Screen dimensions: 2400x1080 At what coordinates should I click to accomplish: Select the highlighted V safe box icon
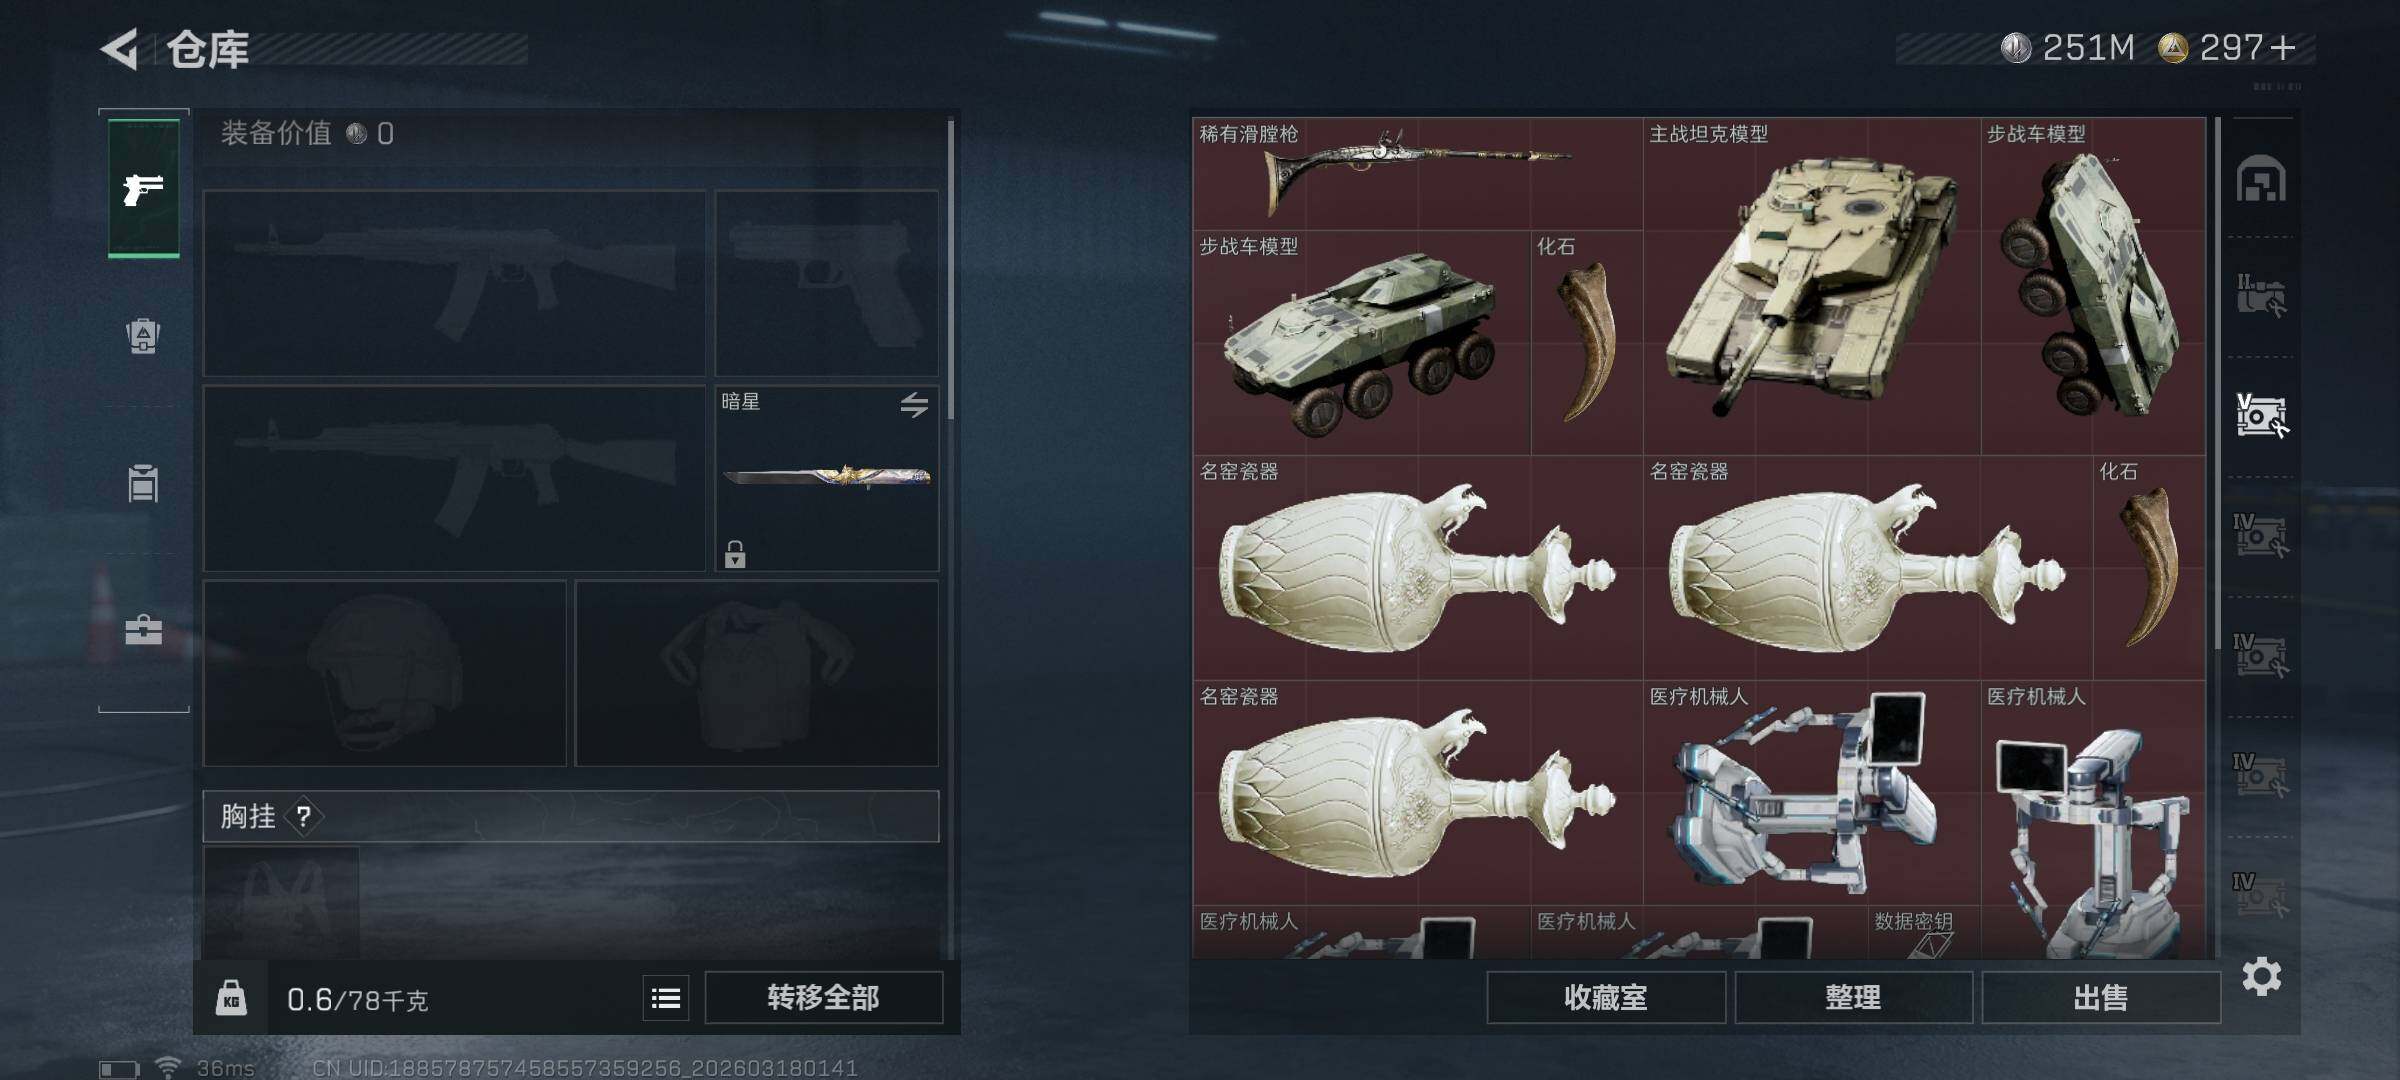point(2262,415)
